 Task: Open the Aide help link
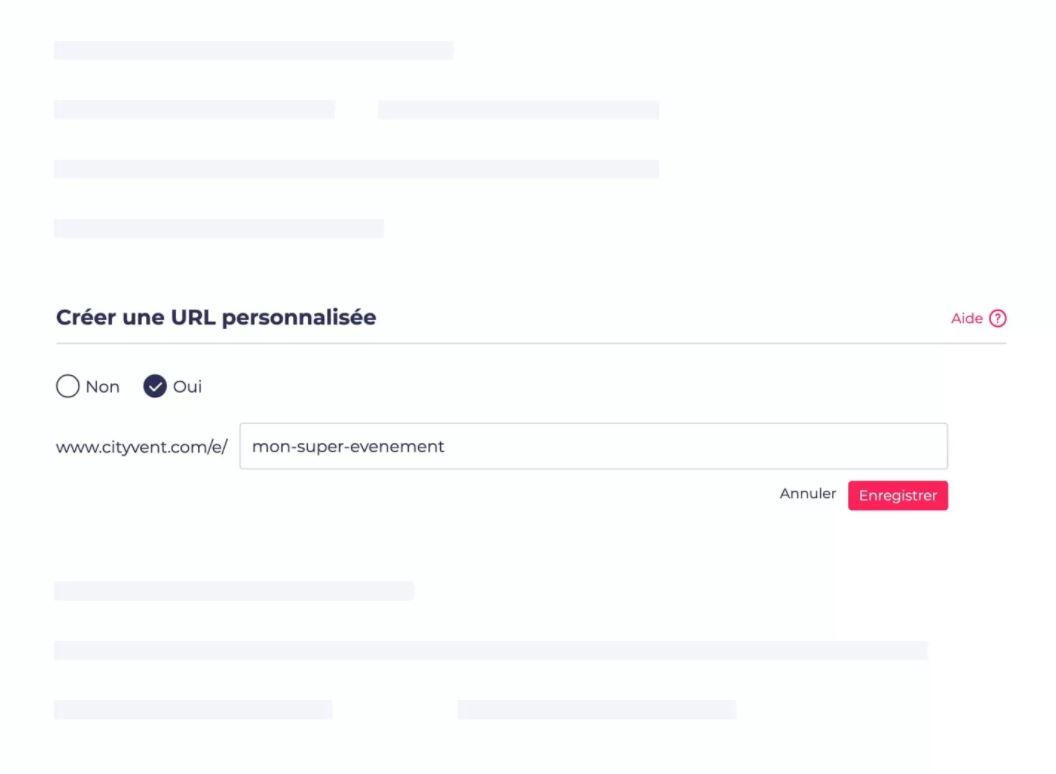tap(966, 319)
